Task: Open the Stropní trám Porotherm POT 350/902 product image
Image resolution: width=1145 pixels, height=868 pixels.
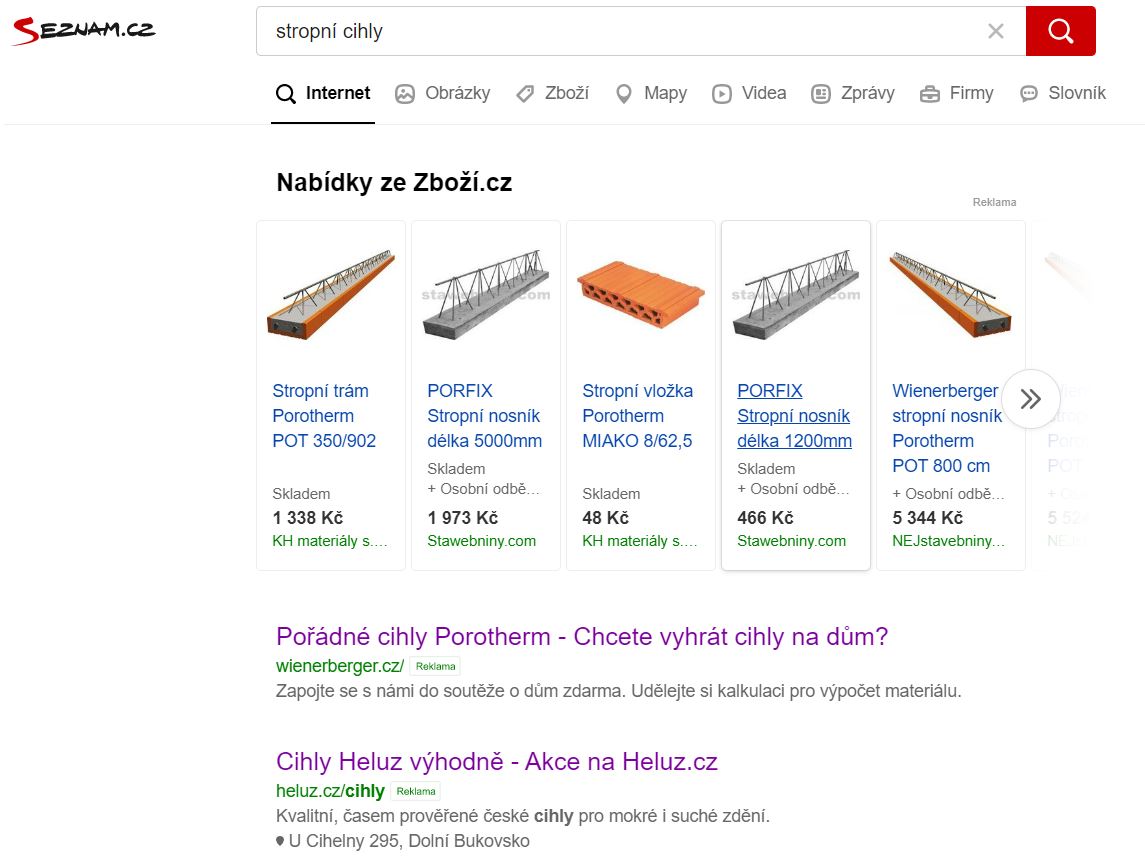Action: pyautogui.click(x=331, y=294)
